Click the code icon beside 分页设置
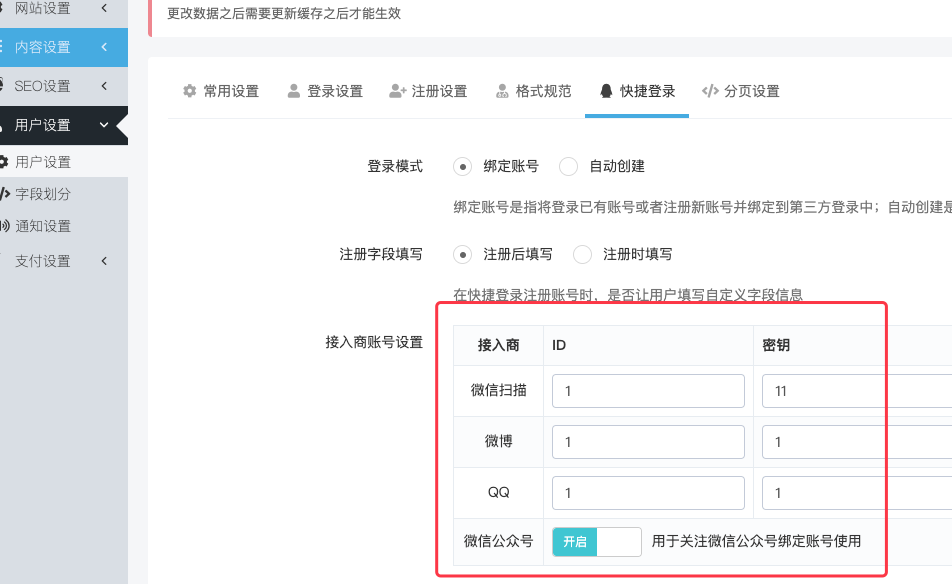The width and height of the screenshot is (952, 584). (710, 91)
